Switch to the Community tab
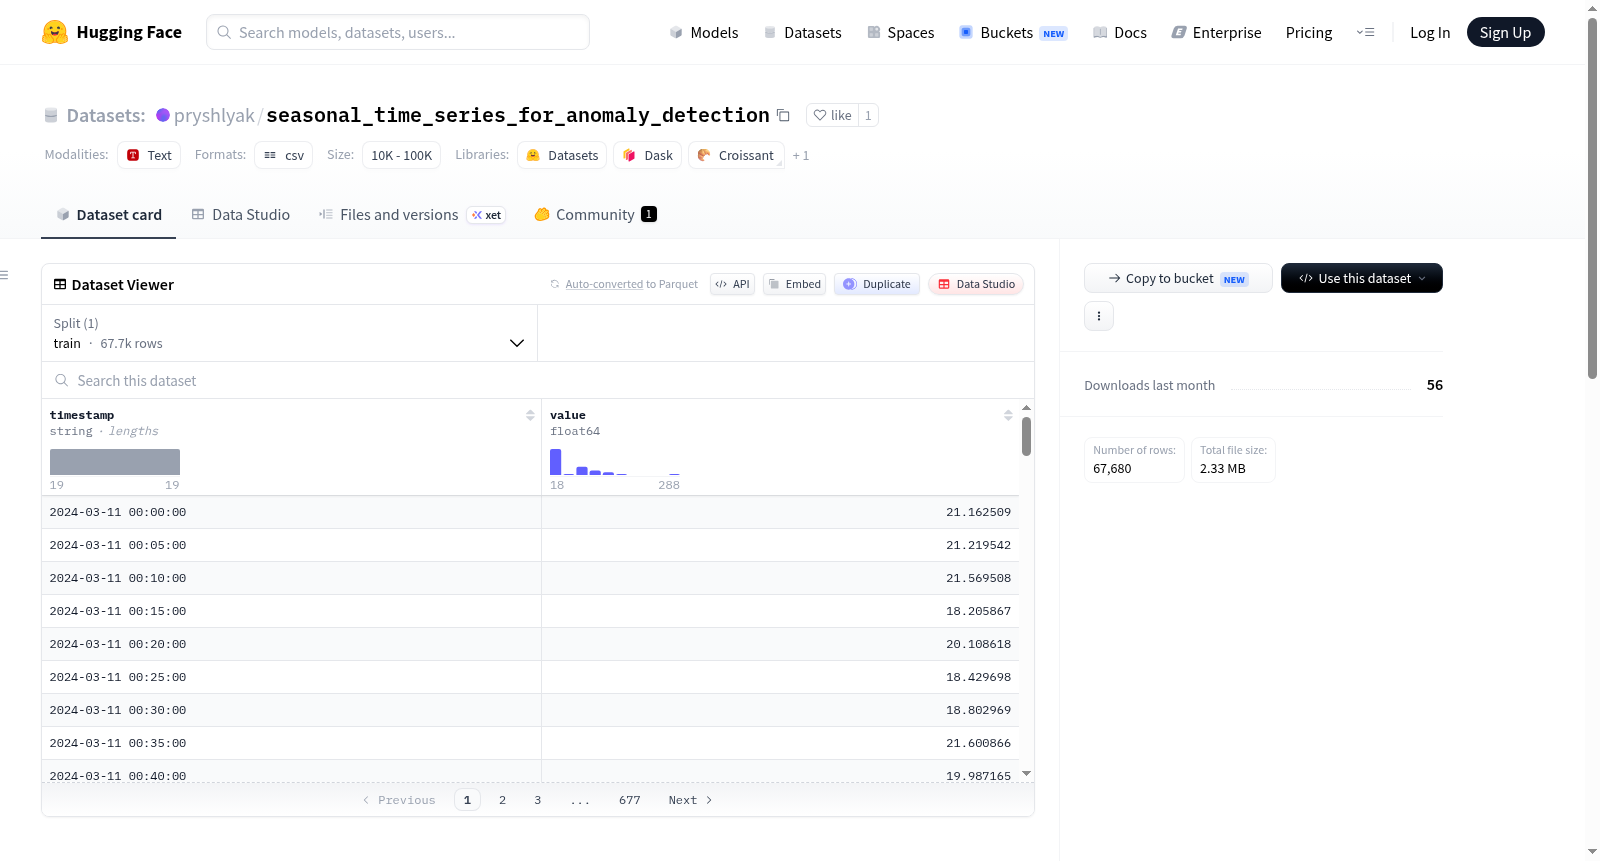1600x861 pixels. tap(595, 215)
